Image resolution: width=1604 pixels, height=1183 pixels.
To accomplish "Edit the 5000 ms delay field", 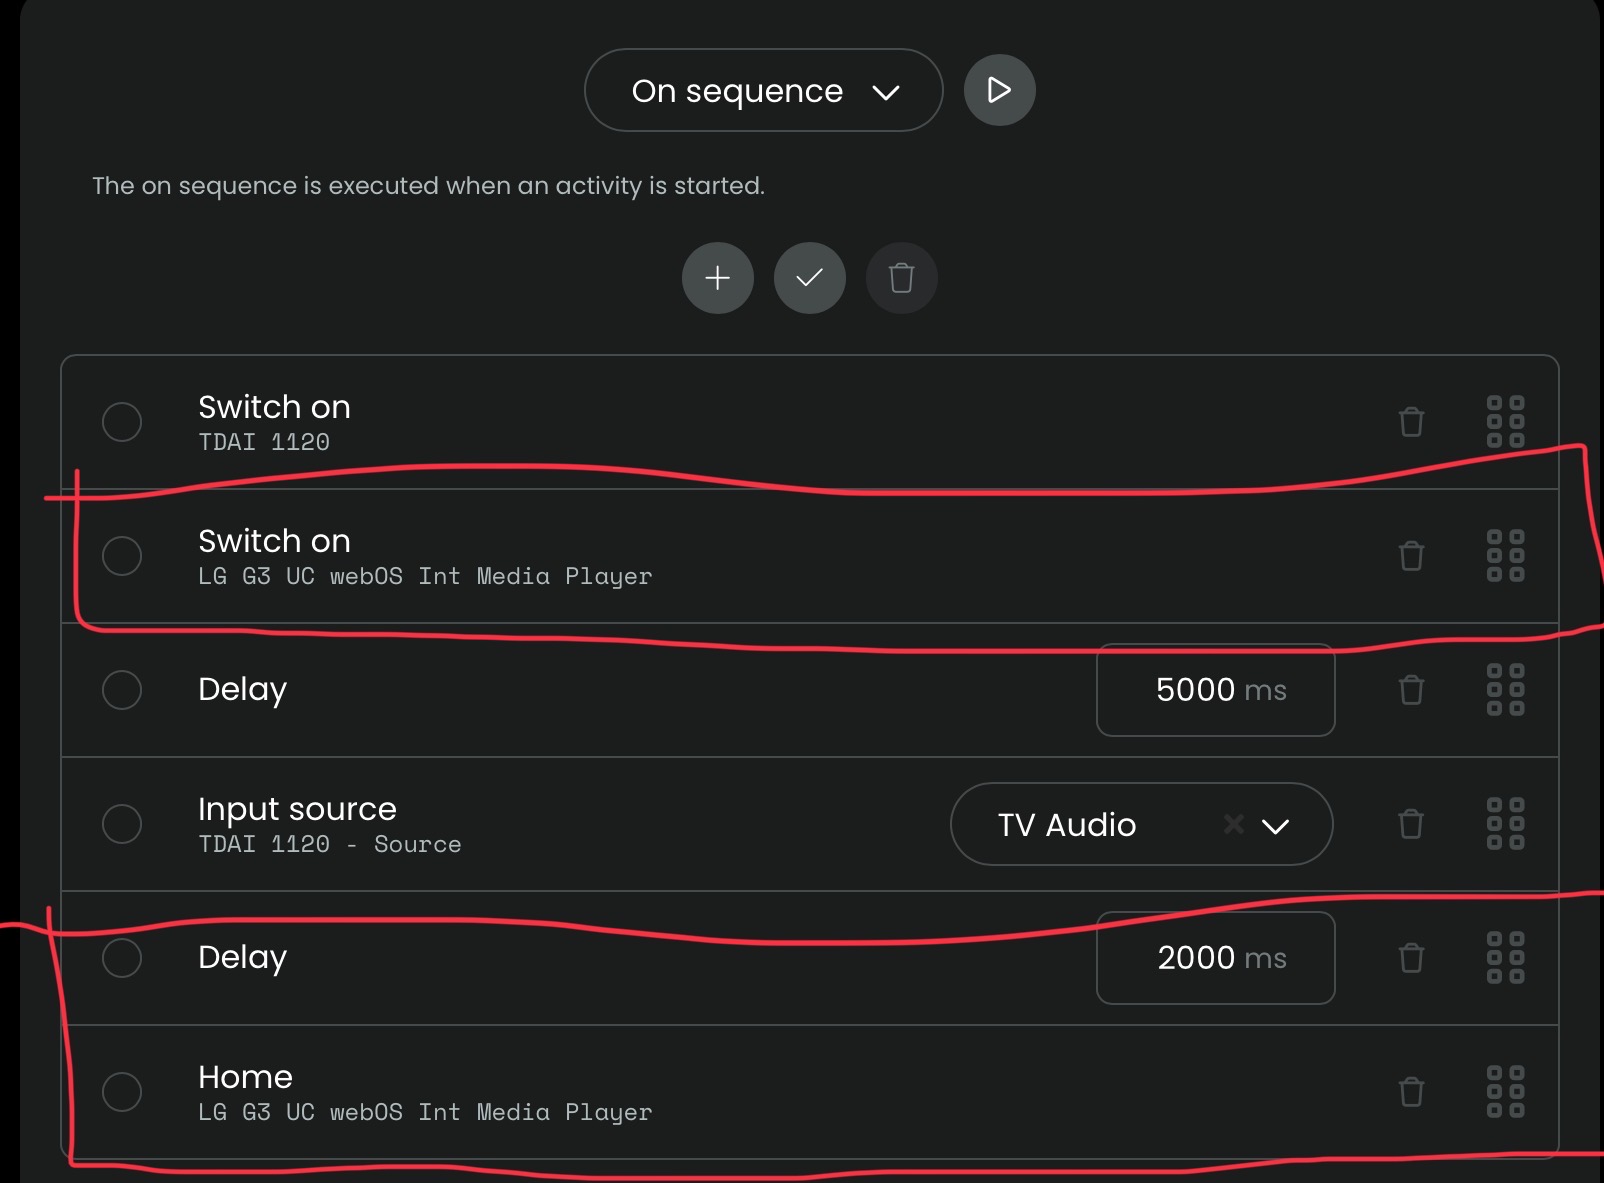I will [1215, 690].
